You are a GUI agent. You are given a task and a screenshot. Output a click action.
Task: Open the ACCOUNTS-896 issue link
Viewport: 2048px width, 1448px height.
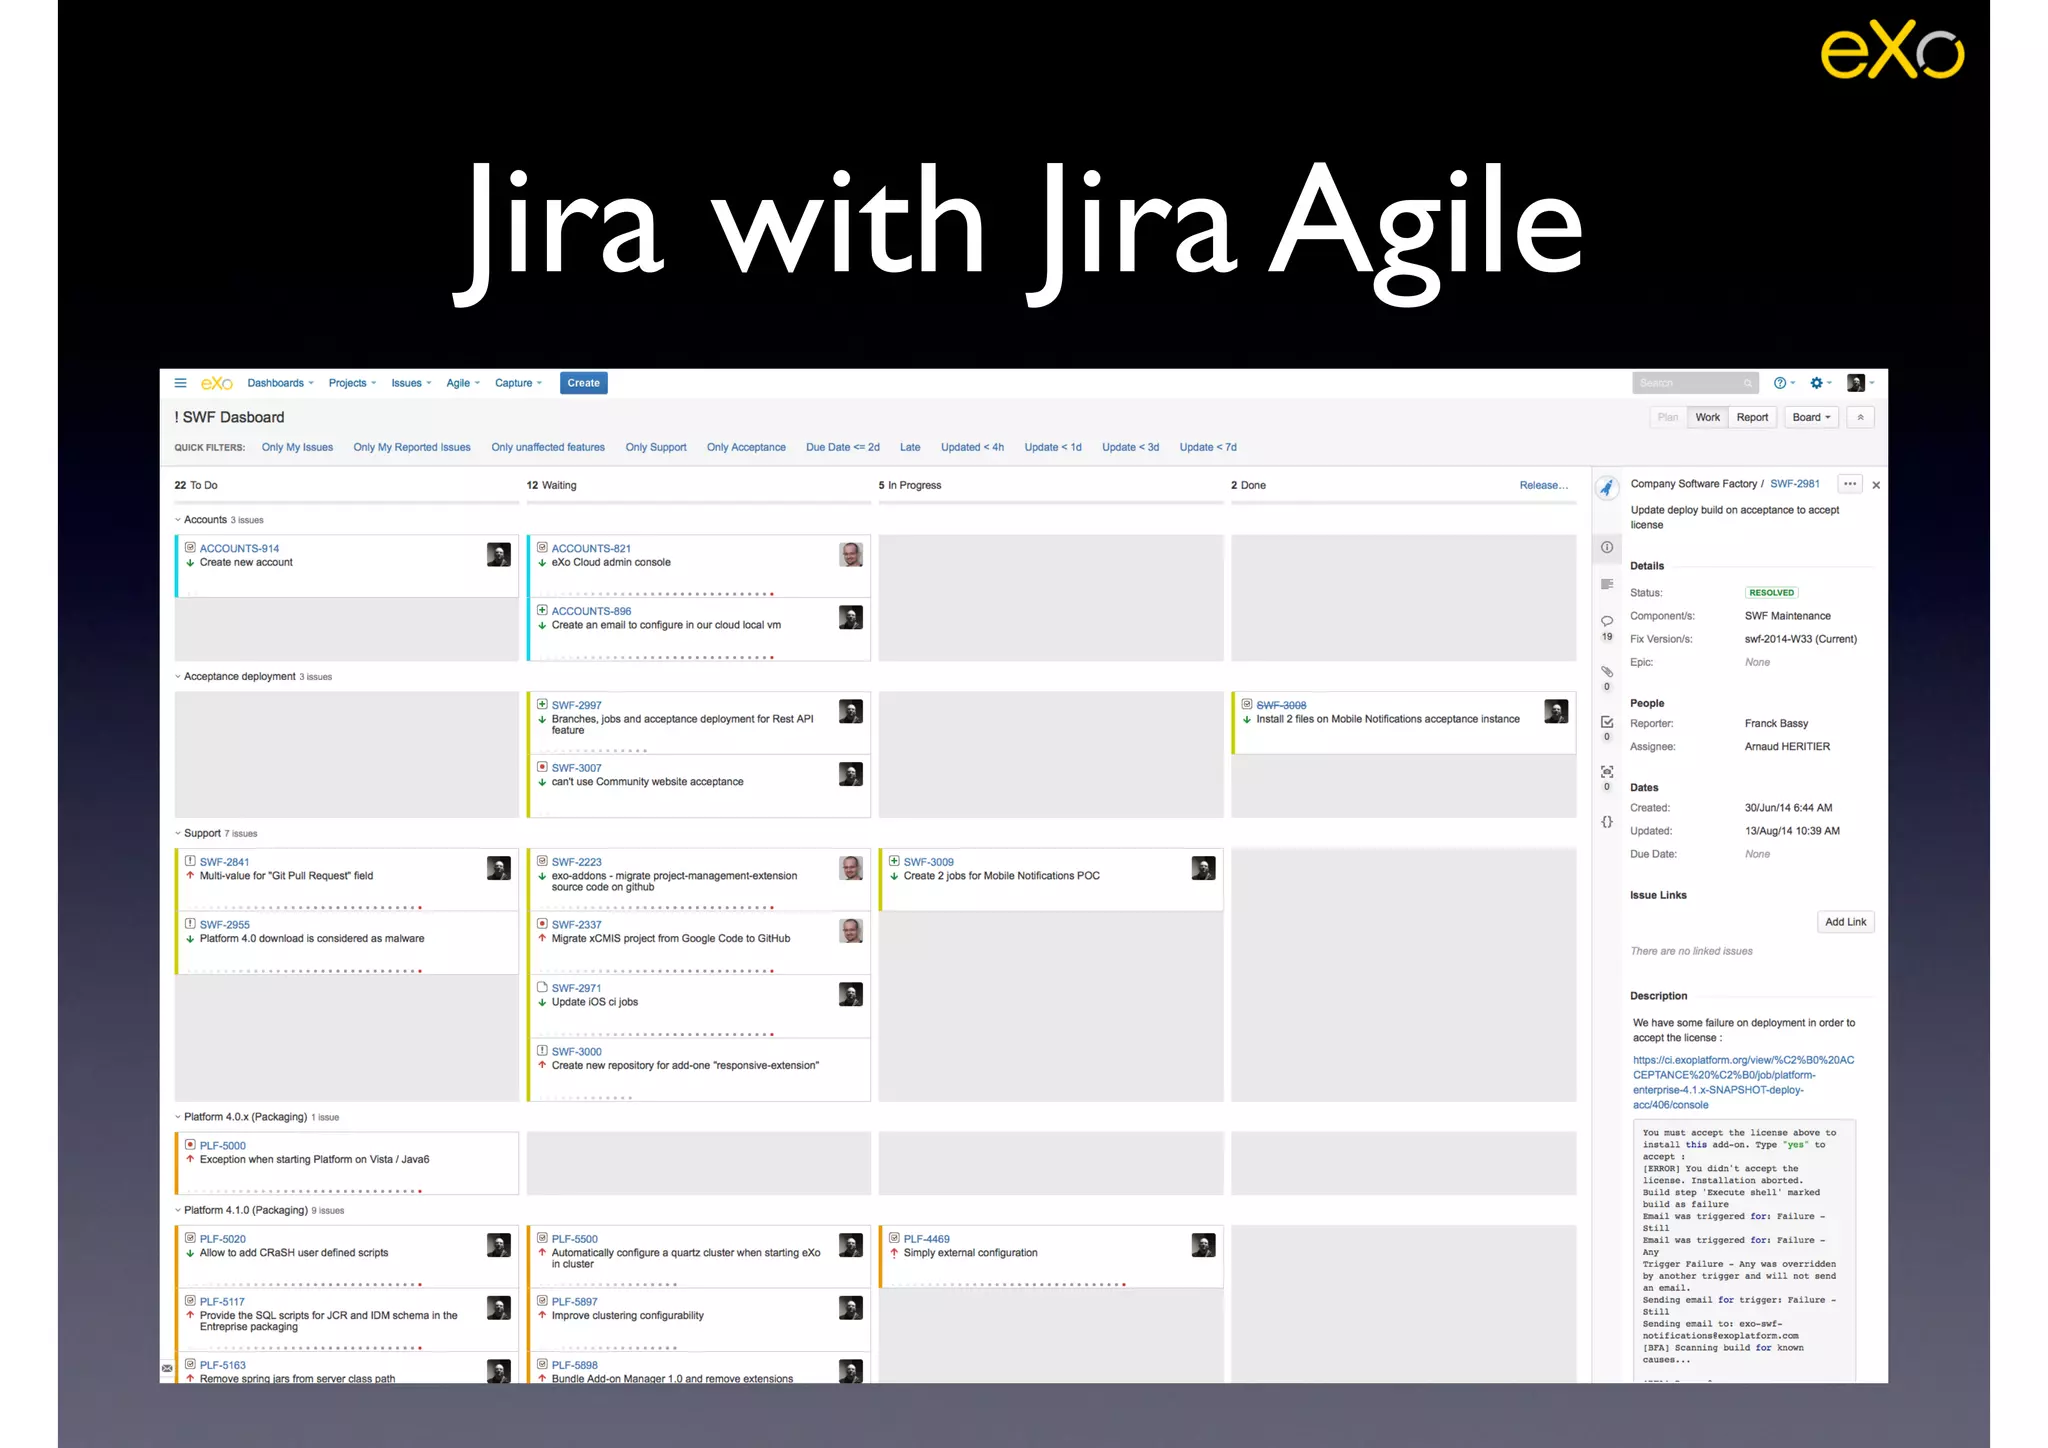[x=591, y=611]
